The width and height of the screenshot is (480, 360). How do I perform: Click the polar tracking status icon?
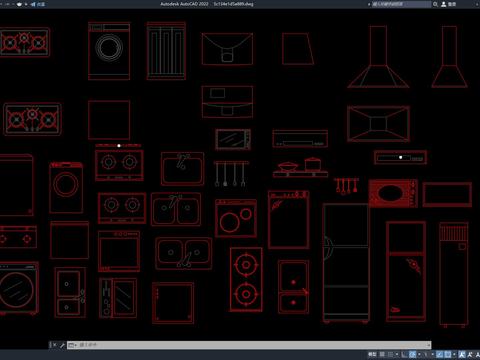[x=412, y=354]
